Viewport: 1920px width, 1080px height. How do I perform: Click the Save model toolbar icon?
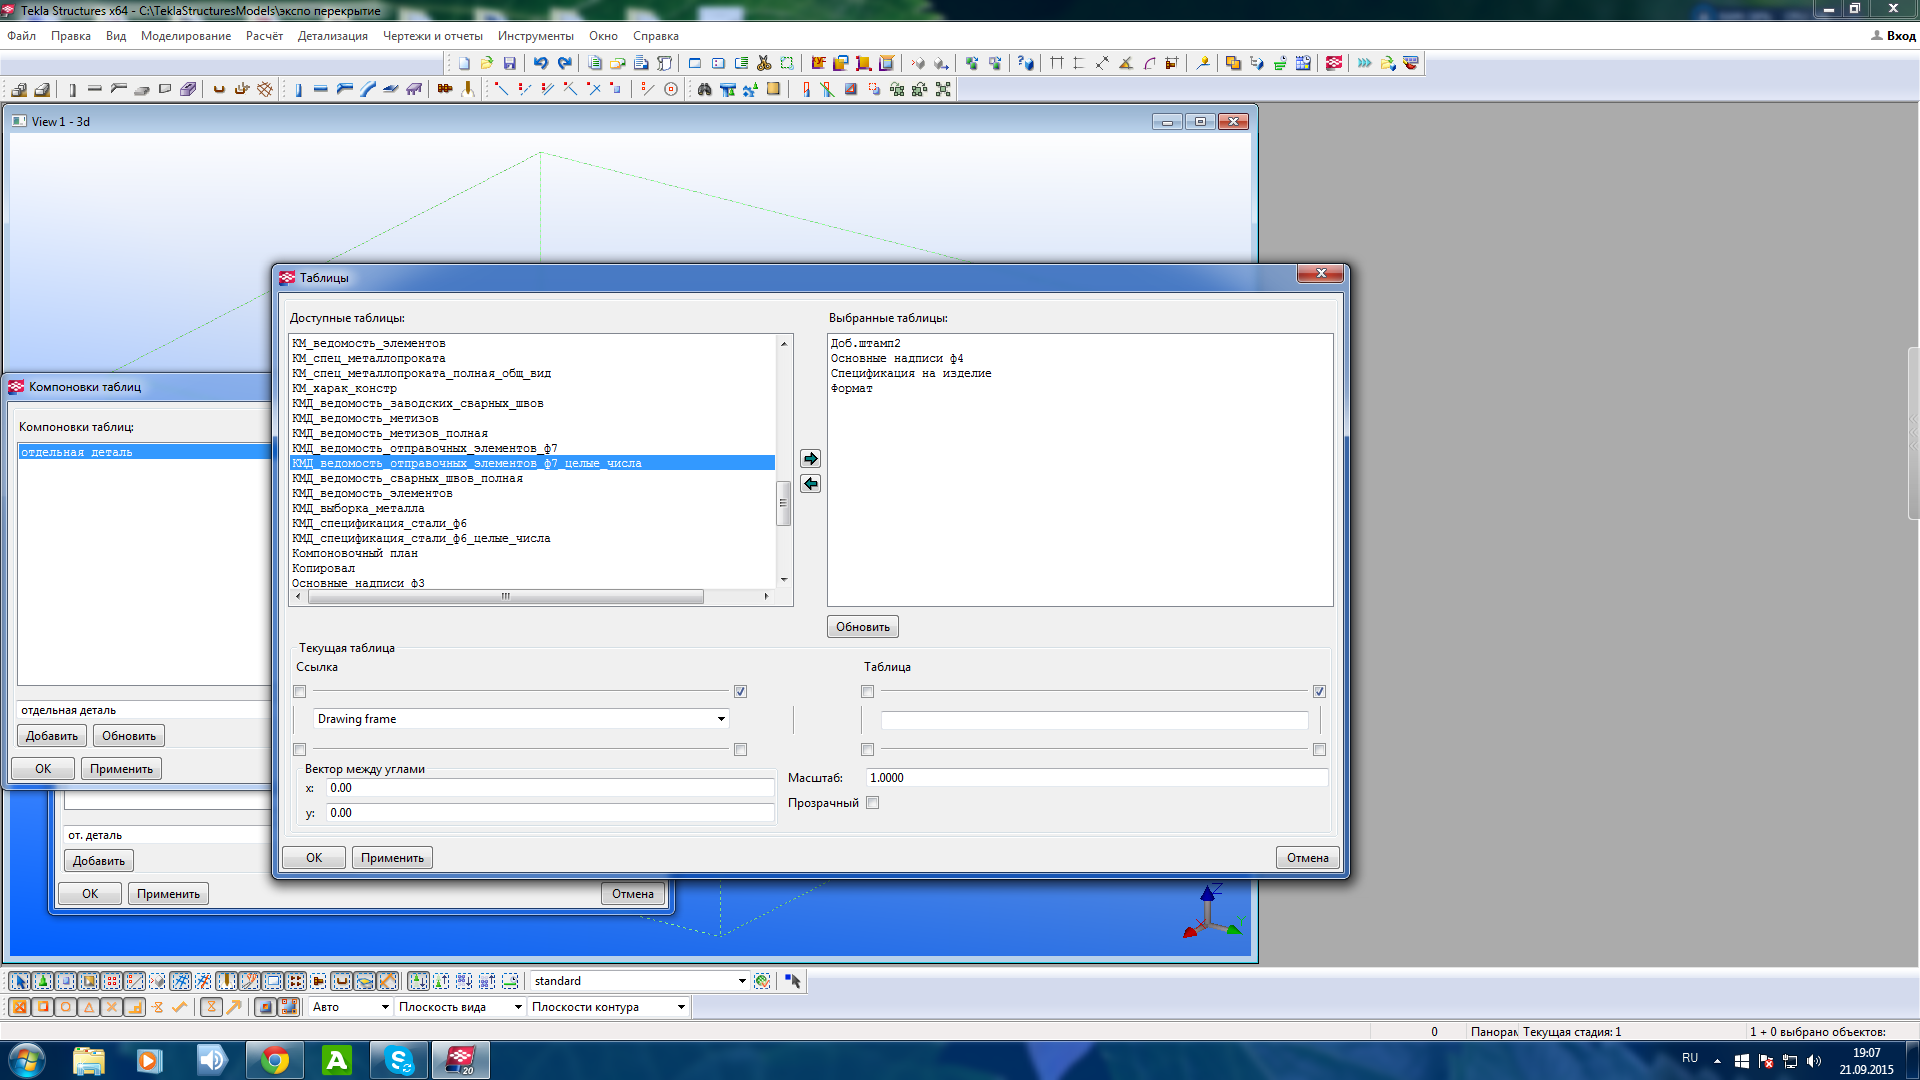click(x=509, y=63)
